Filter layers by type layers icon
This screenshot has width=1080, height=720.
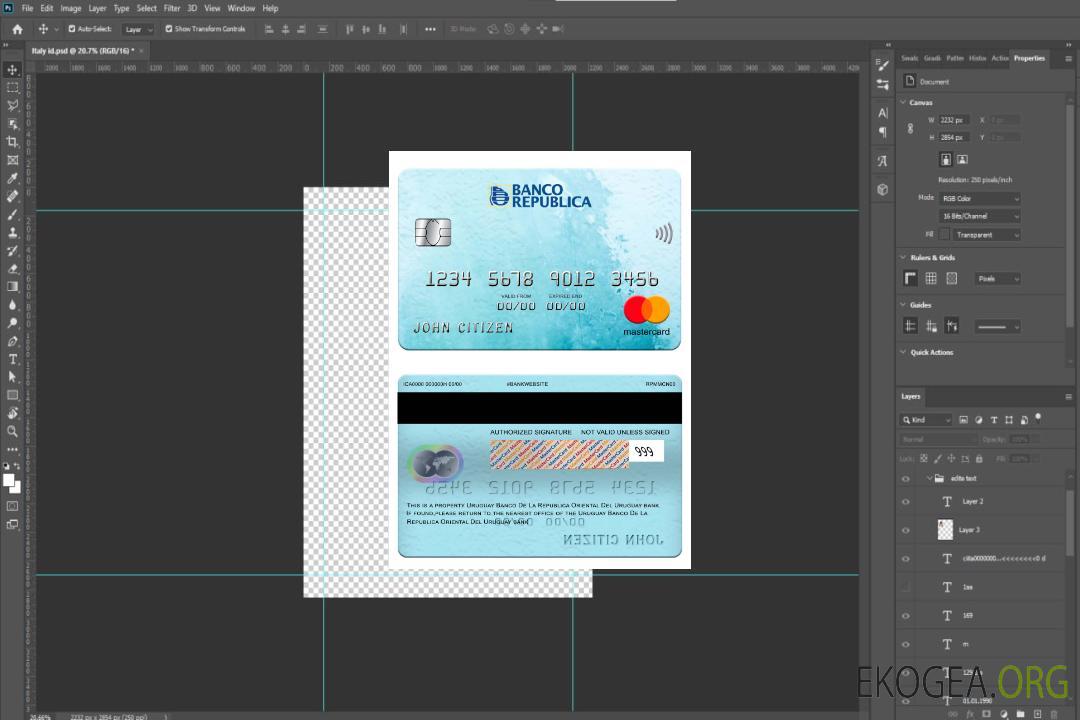coord(993,420)
